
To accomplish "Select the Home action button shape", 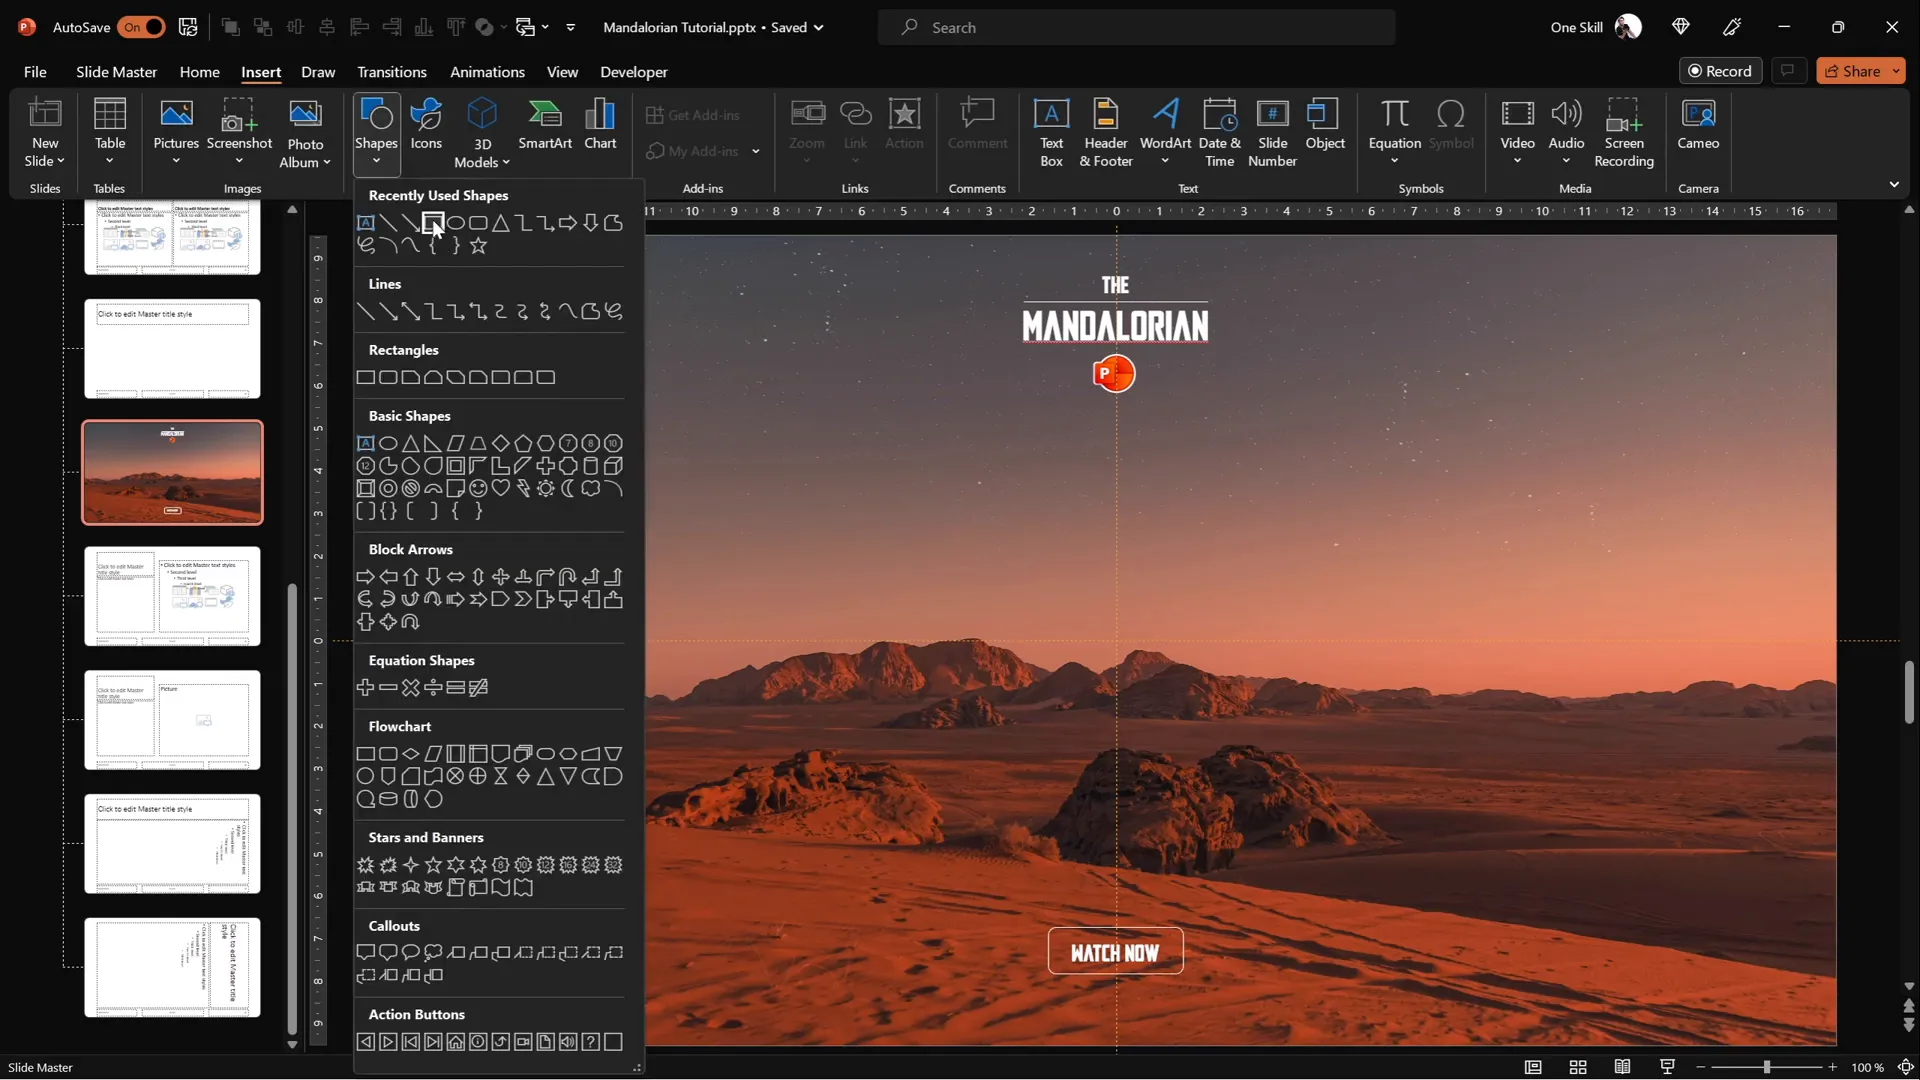I will click(x=456, y=1042).
